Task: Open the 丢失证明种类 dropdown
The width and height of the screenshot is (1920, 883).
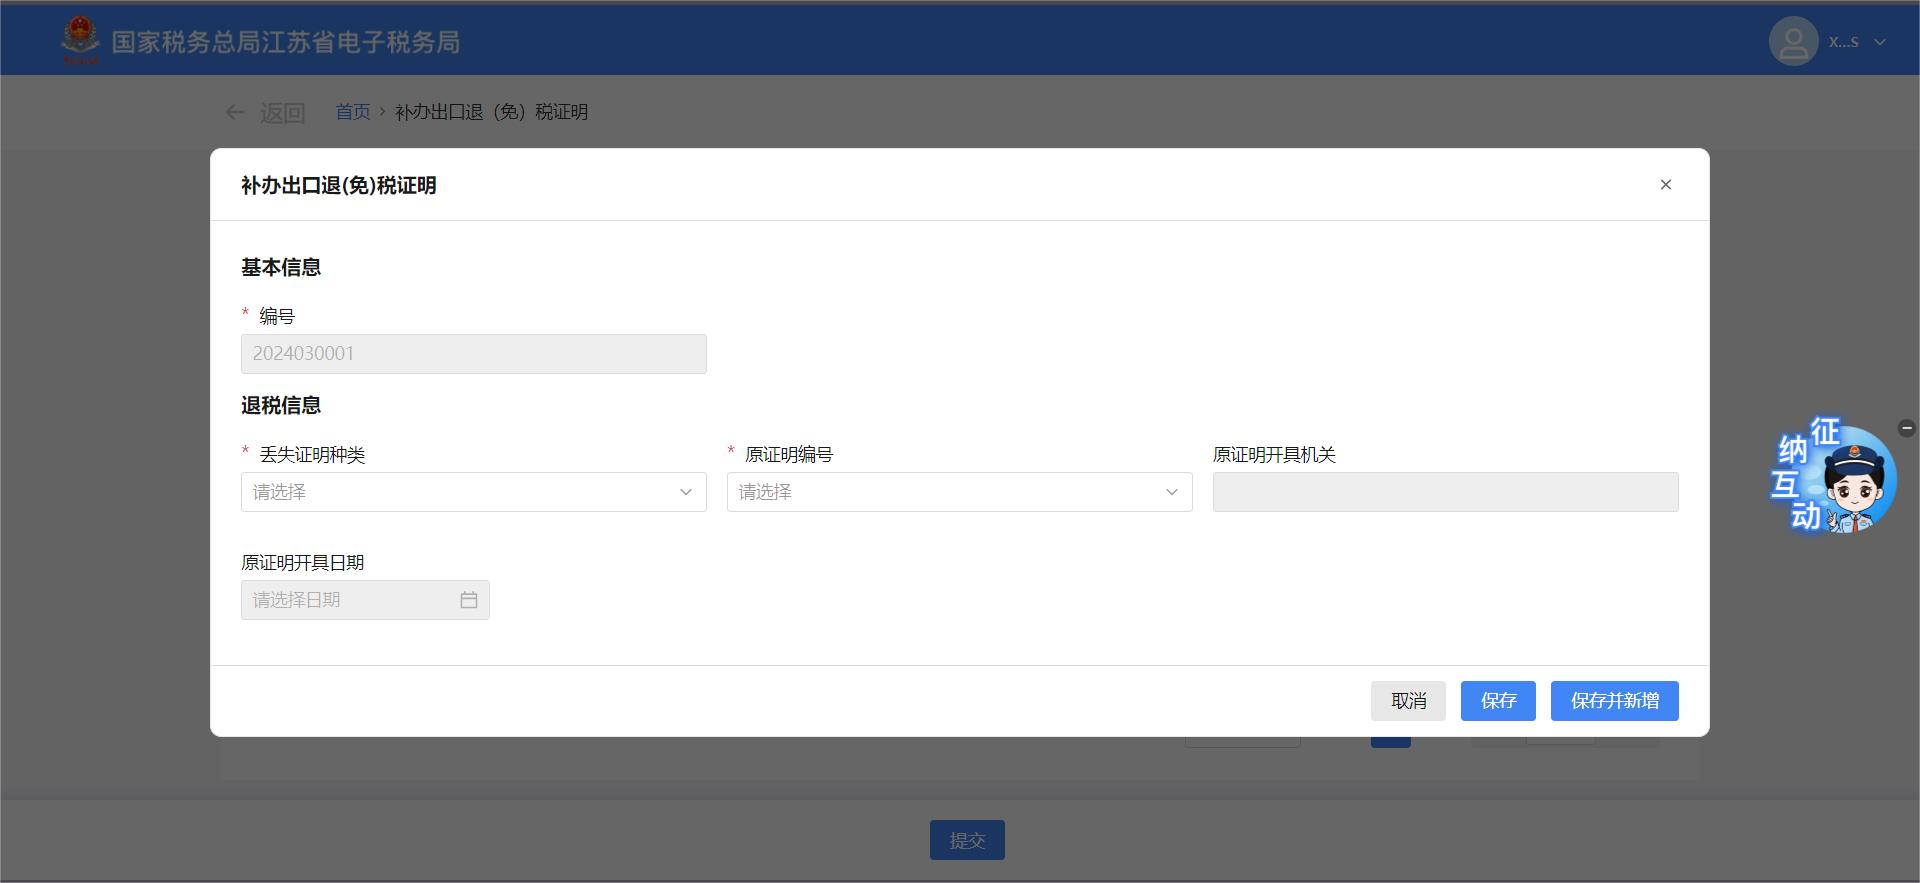Action: pyautogui.click(x=473, y=492)
